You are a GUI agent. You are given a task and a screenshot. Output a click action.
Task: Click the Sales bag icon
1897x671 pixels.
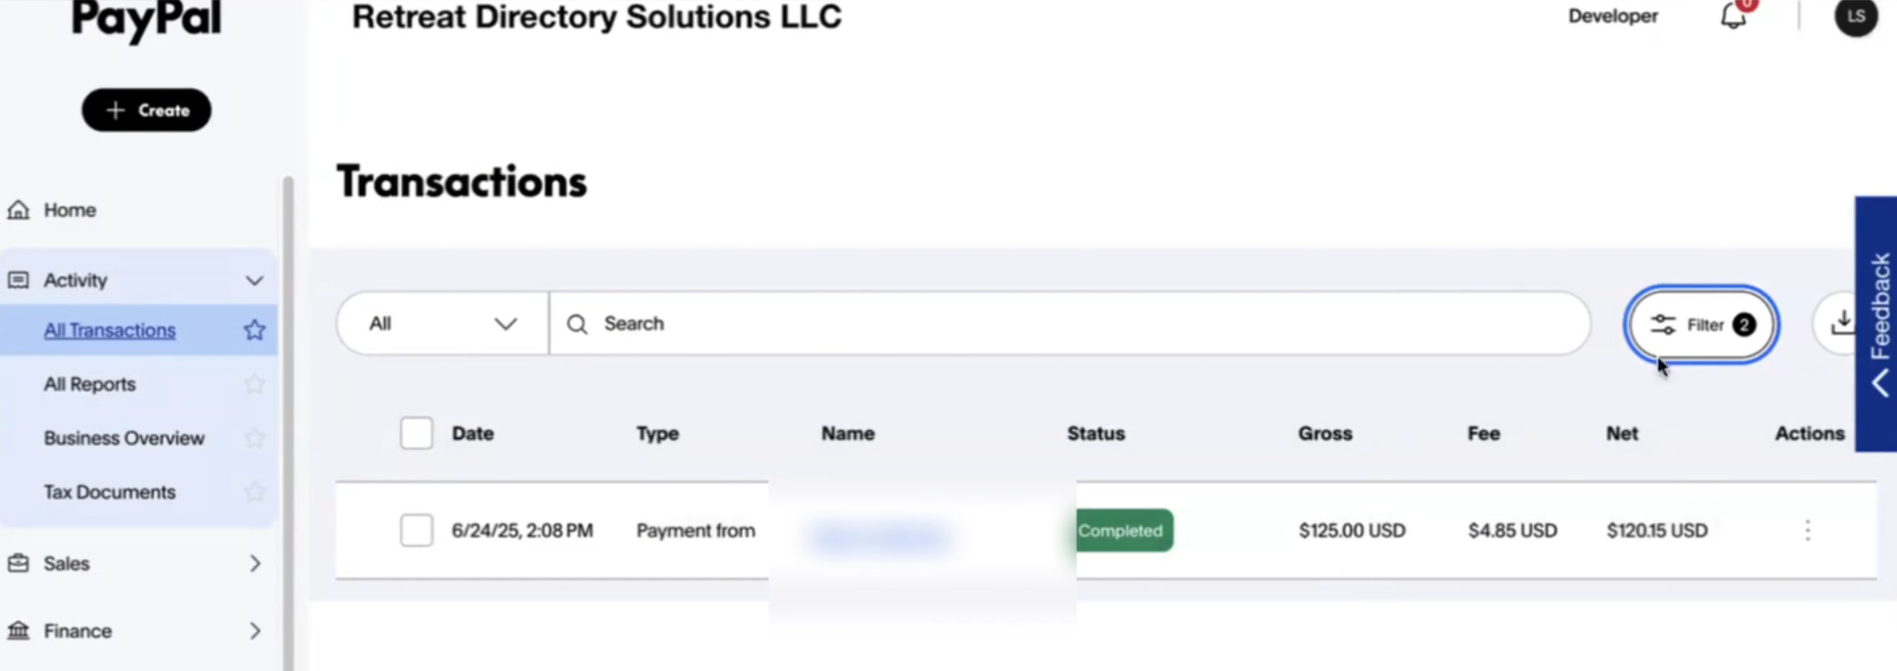point(18,563)
